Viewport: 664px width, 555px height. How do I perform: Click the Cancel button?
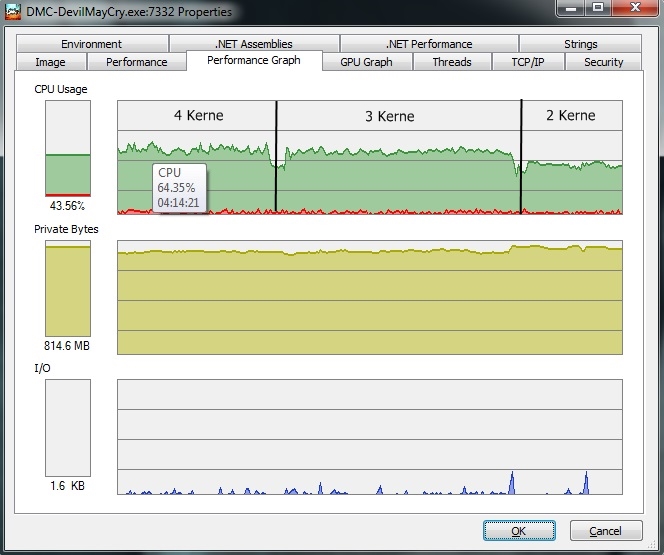pos(606,531)
